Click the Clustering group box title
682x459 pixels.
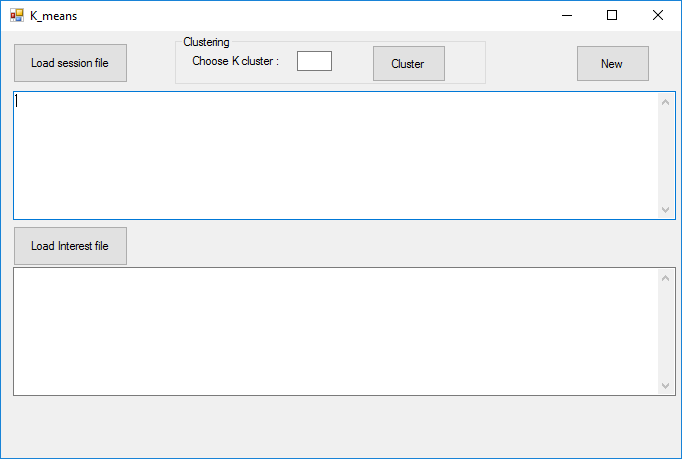[206, 42]
